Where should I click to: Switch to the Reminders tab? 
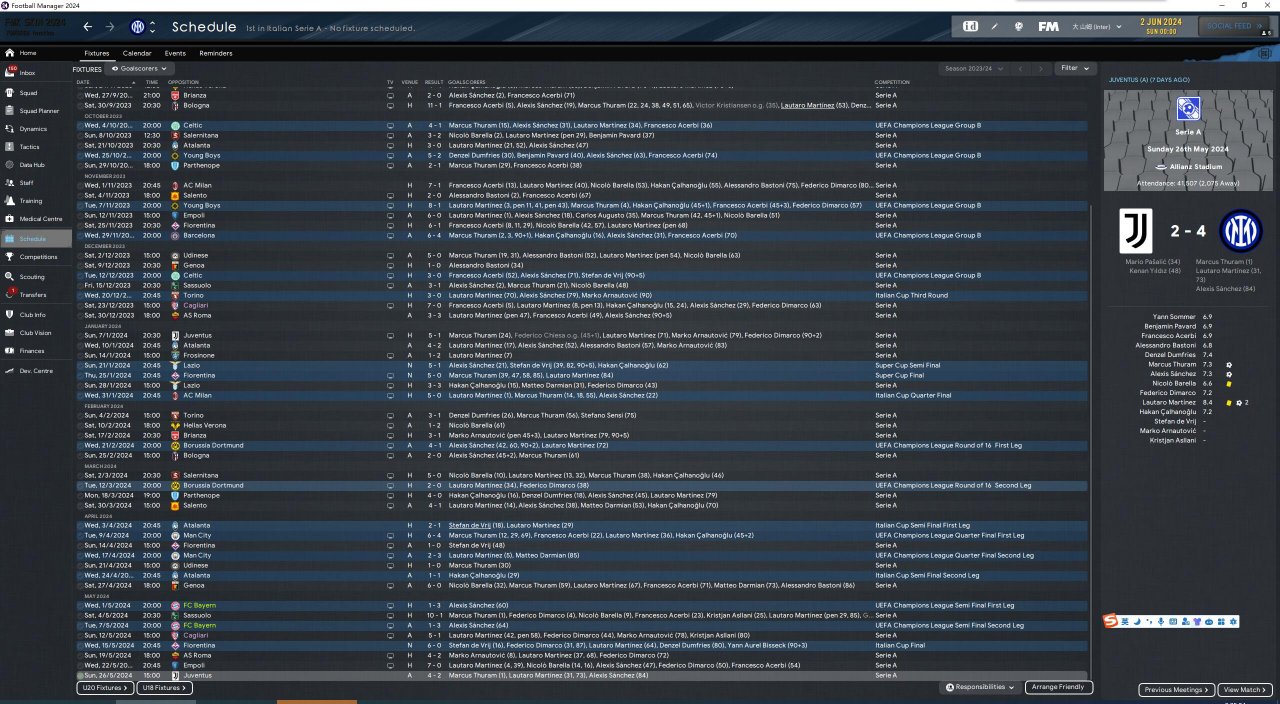(x=216, y=53)
